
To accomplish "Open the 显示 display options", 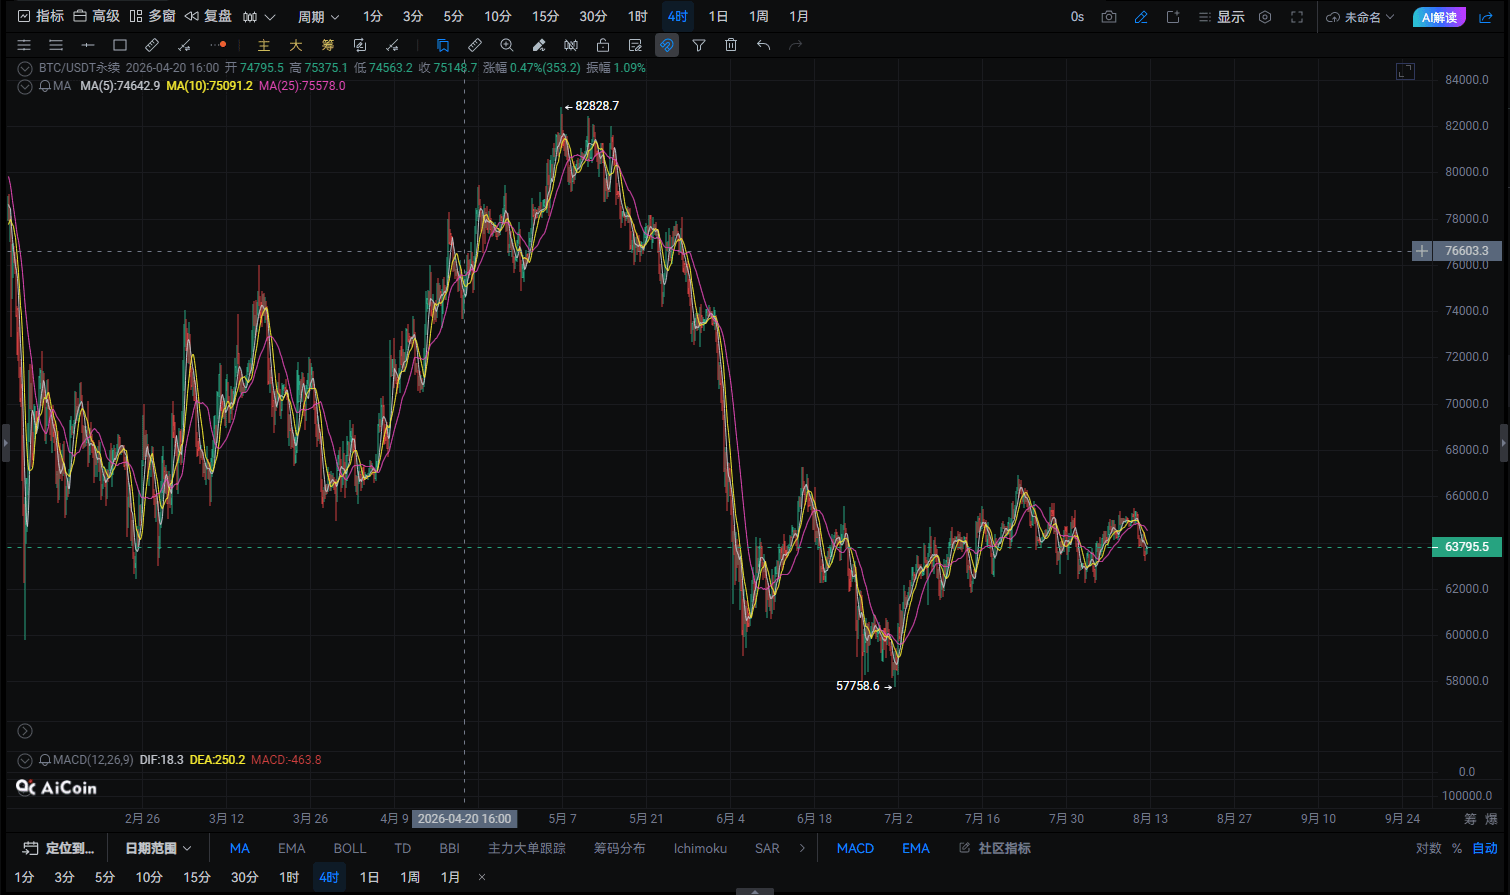I will click(x=1221, y=17).
